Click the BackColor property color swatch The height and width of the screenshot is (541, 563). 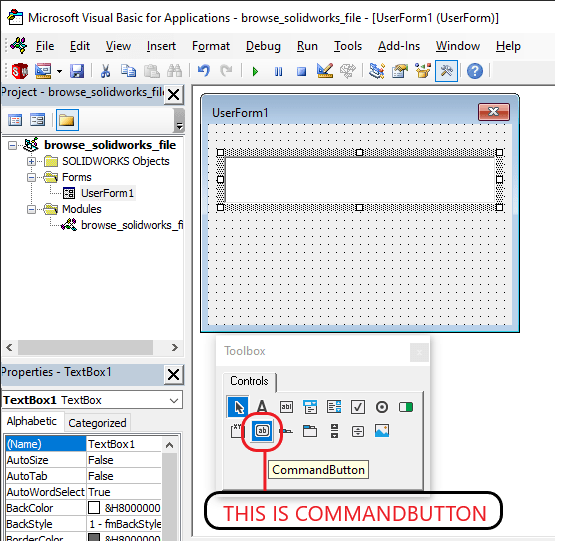94,508
